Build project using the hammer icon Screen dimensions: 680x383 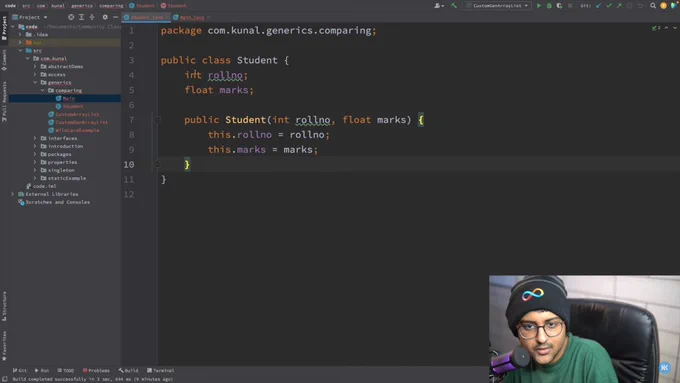454,6
